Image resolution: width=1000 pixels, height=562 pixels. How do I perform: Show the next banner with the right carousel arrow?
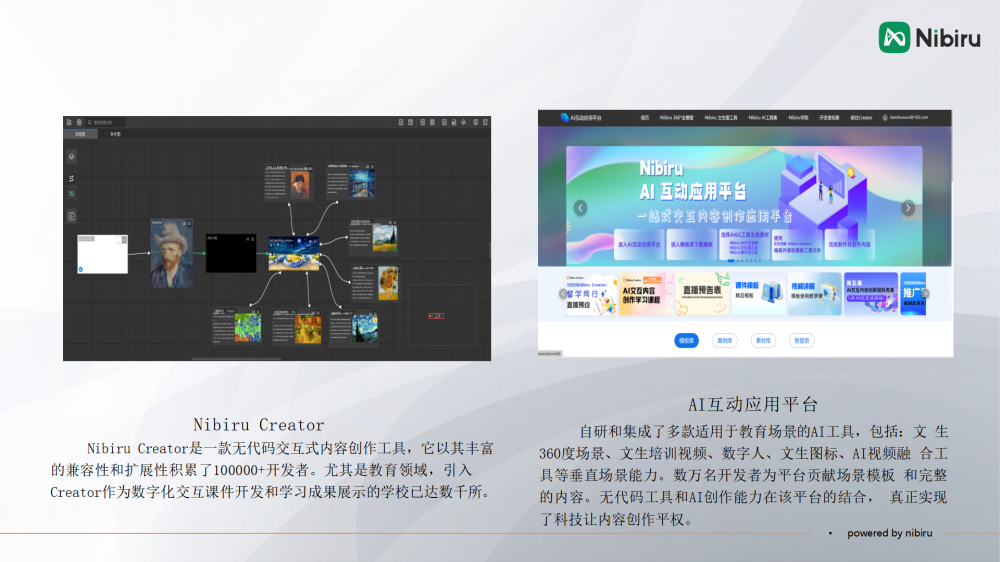pos(908,208)
